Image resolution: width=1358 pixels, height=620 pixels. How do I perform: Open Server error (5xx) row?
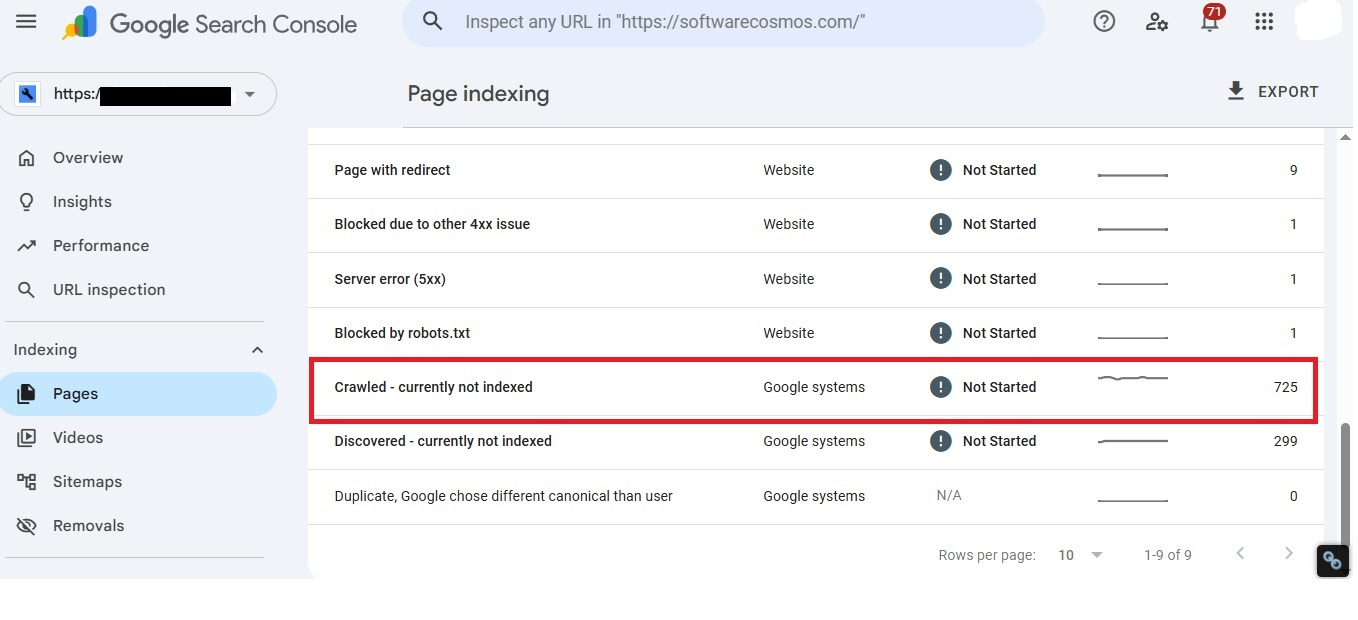pos(815,279)
